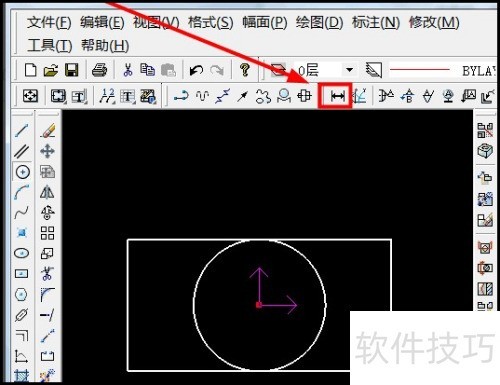Click the colorful grid library icon

(148, 97)
